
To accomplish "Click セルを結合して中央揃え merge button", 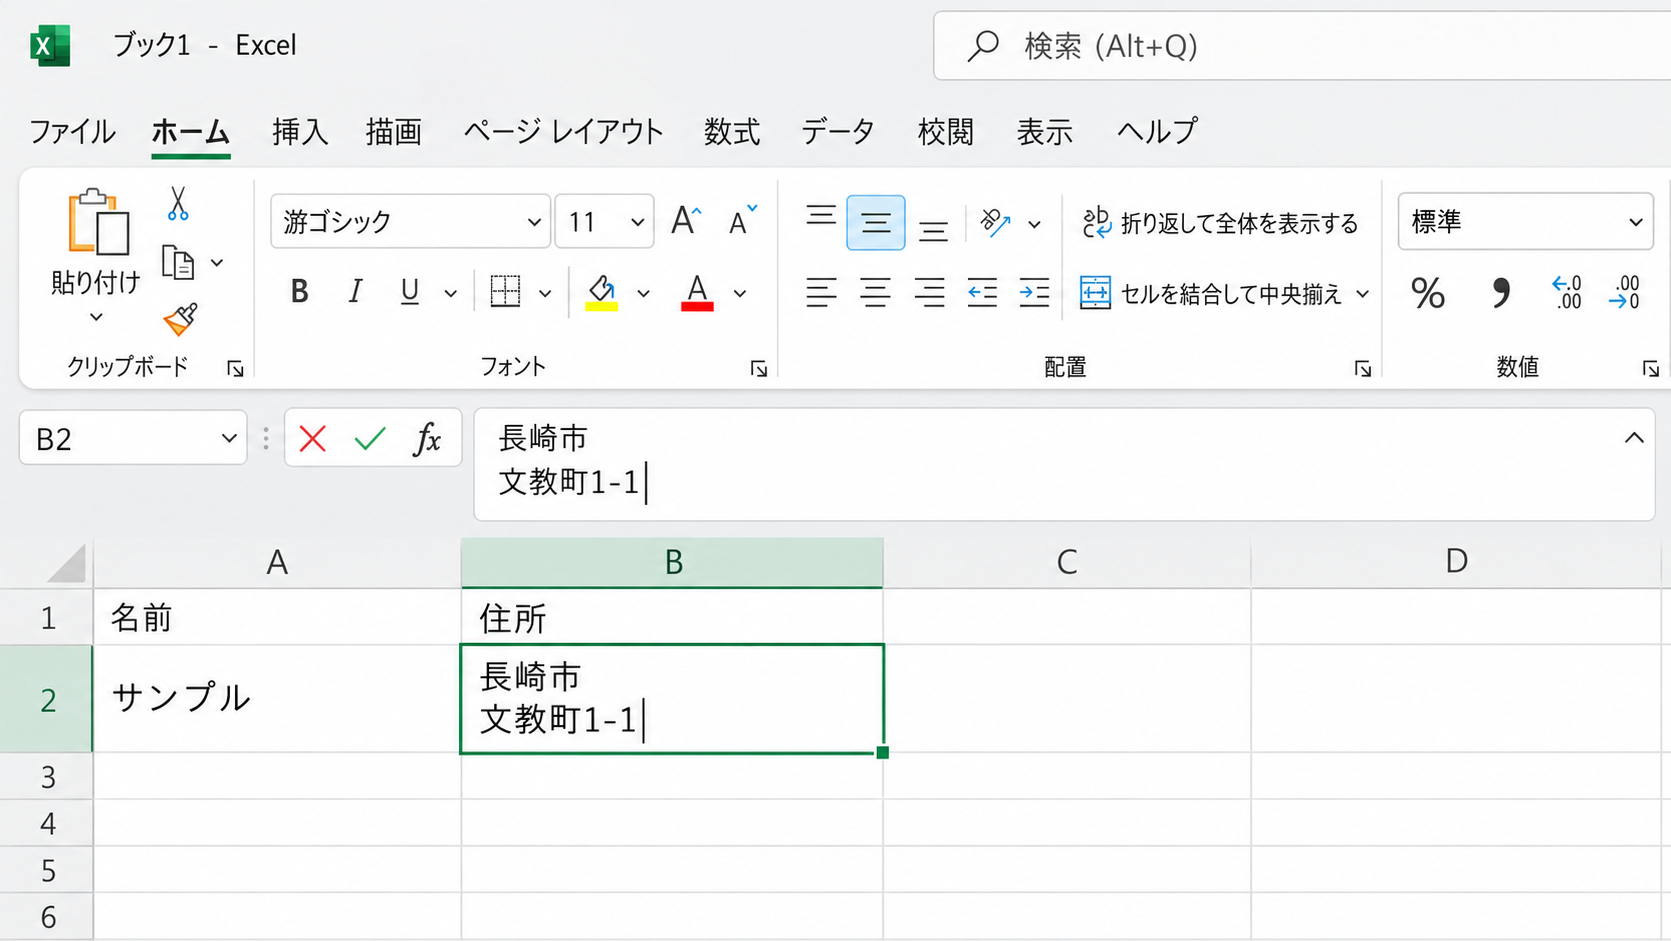I will (x=1211, y=294).
